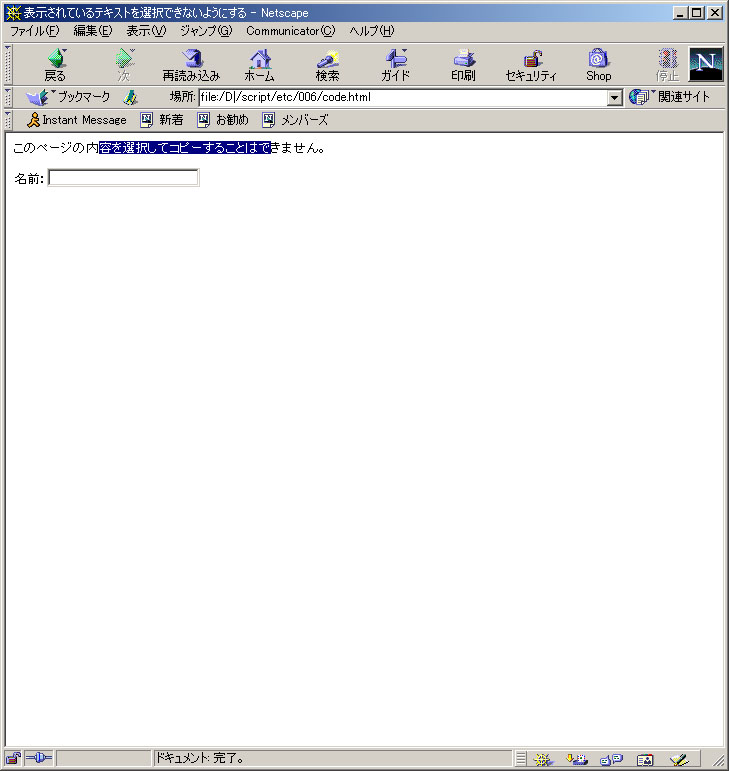Reload the page with 再読み込み

click(x=191, y=65)
